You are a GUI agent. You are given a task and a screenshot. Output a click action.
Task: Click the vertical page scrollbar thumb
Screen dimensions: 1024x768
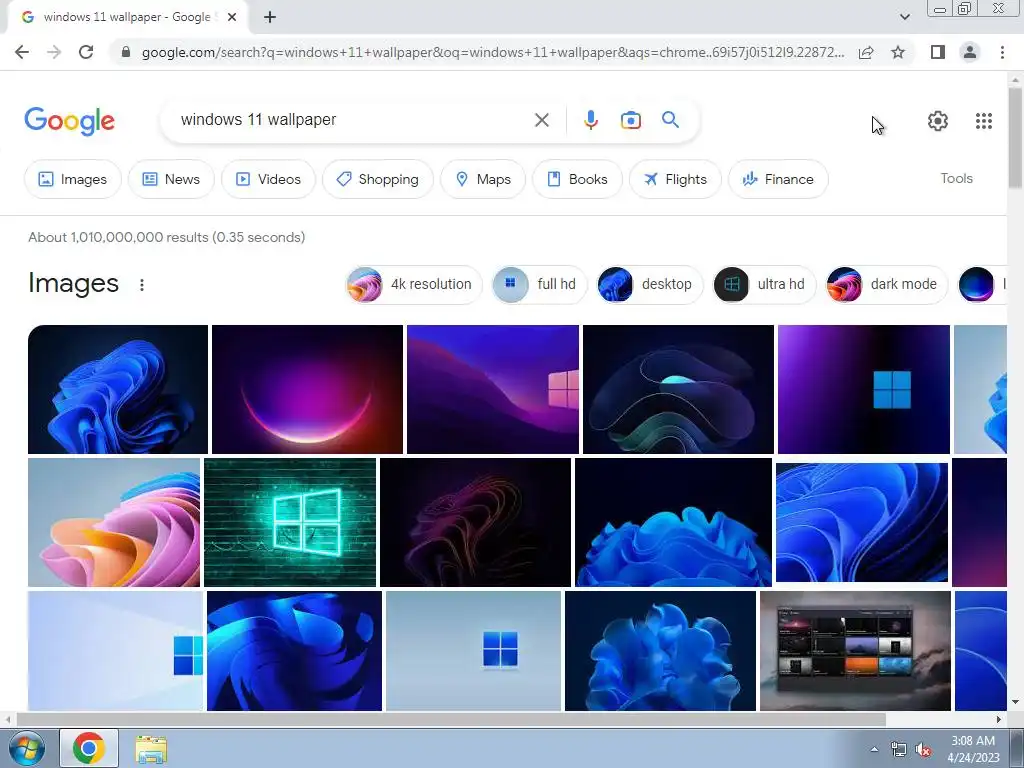point(1015,137)
